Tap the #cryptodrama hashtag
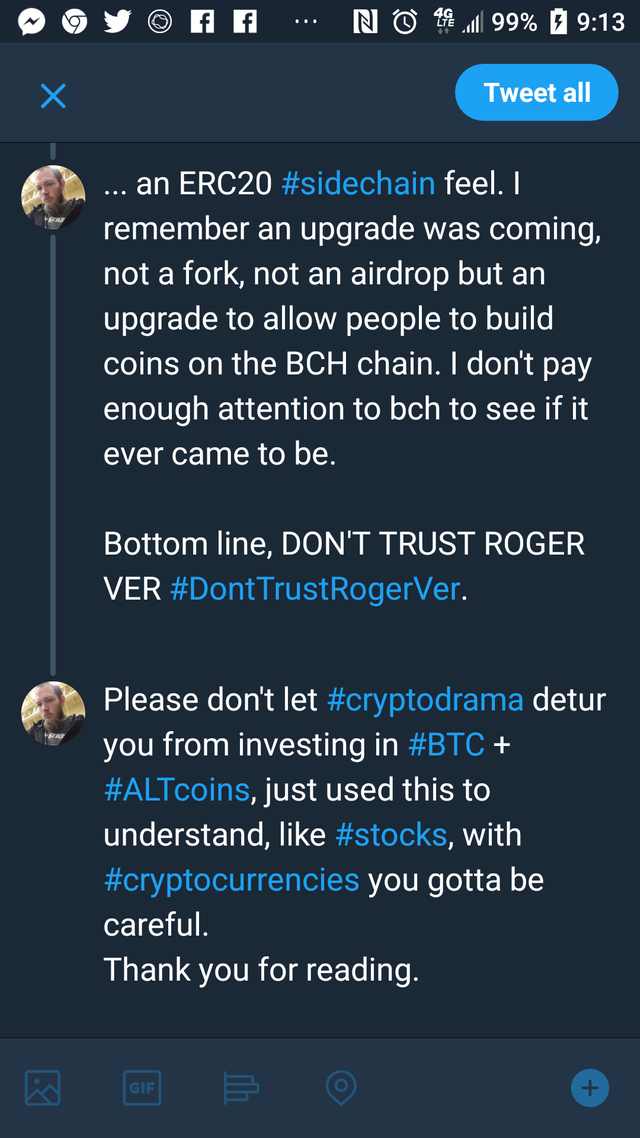640x1138 pixels. (x=425, y=699)
